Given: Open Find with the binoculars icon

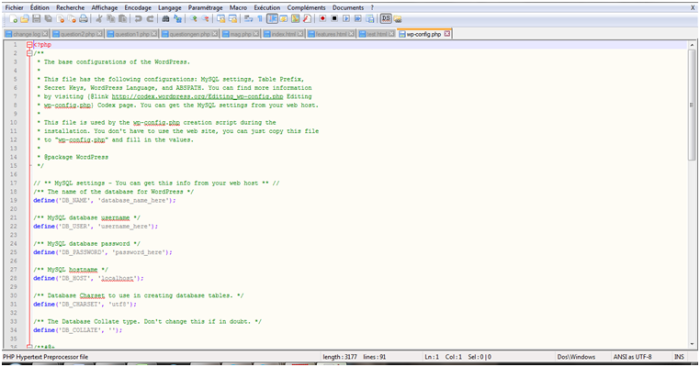Looking at the screenshot, I should coord(165,19).
